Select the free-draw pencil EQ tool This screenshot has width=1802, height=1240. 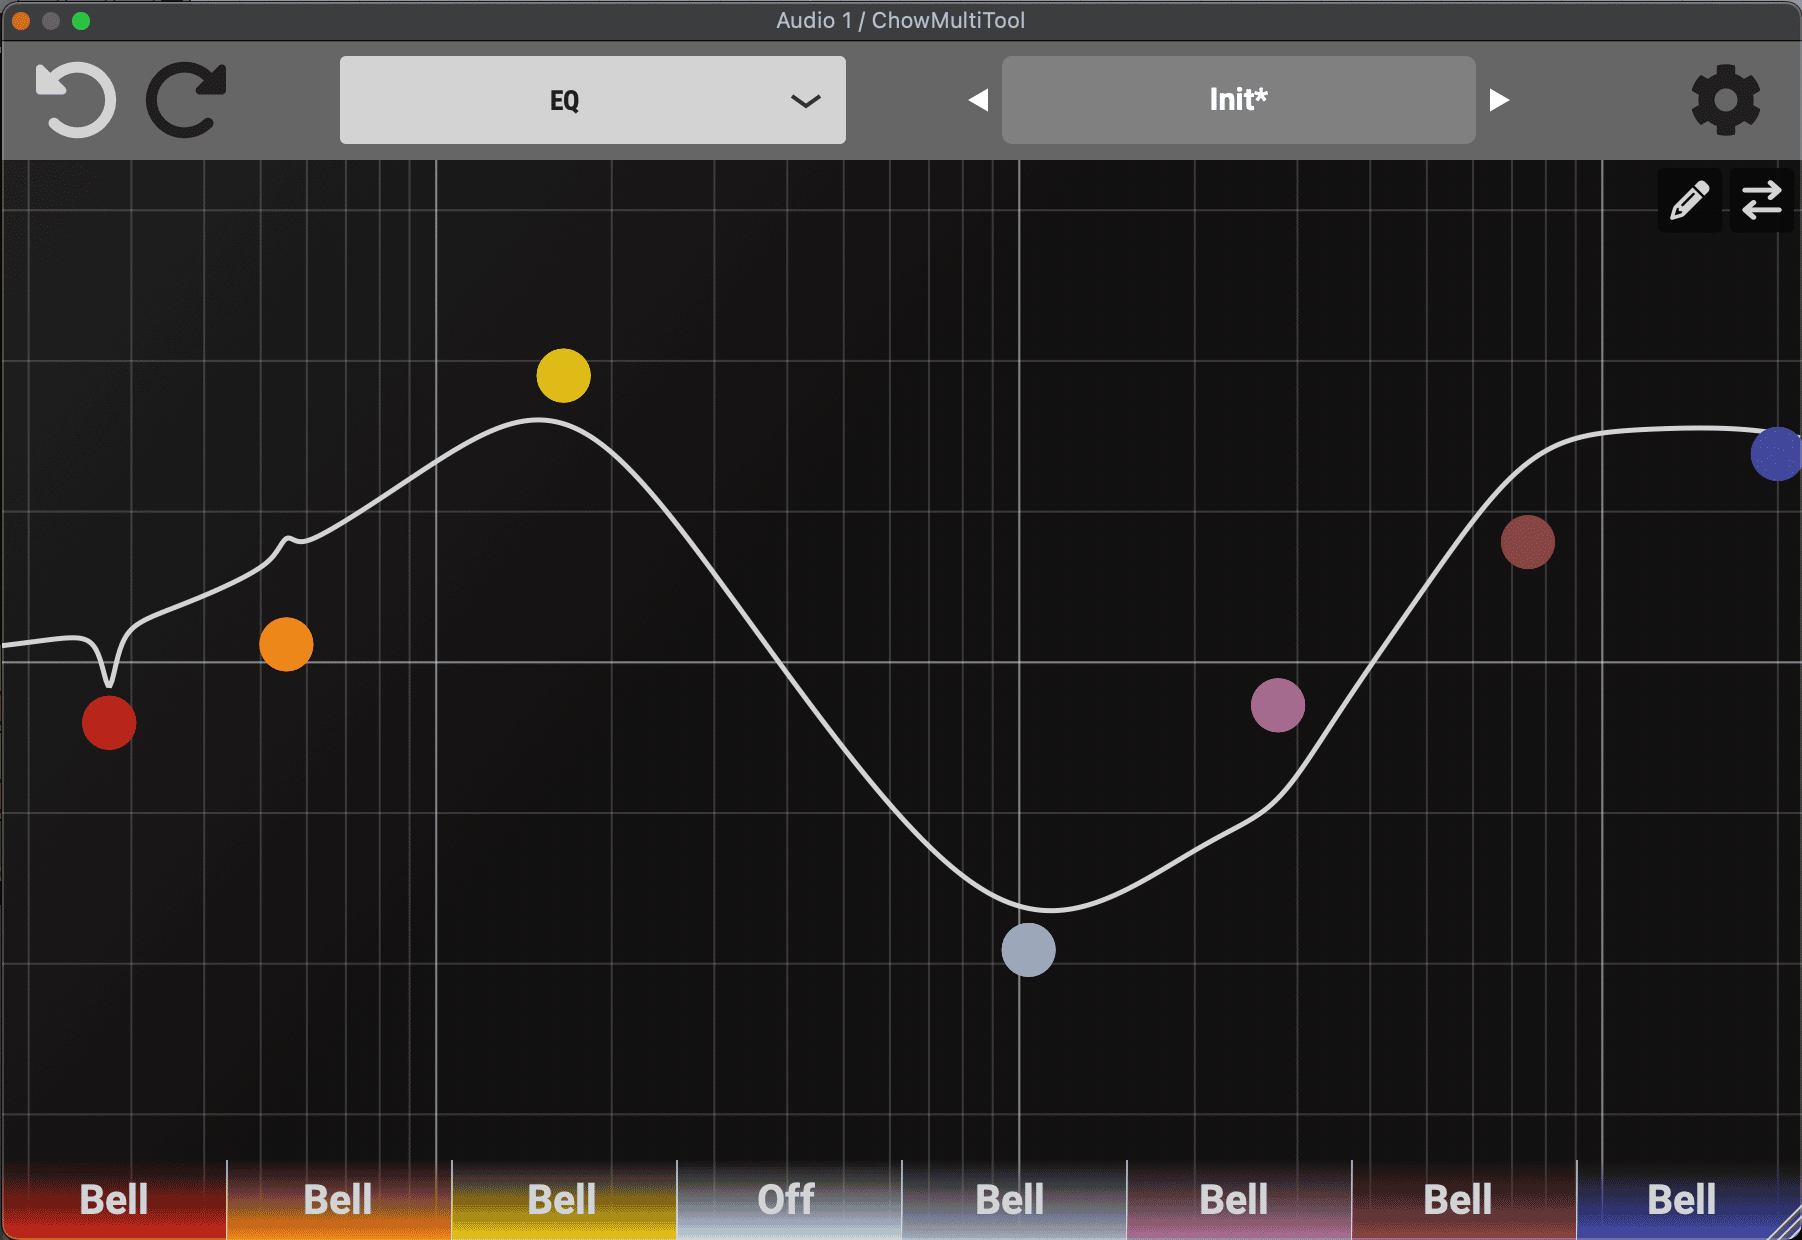[x=1689, y=200]
